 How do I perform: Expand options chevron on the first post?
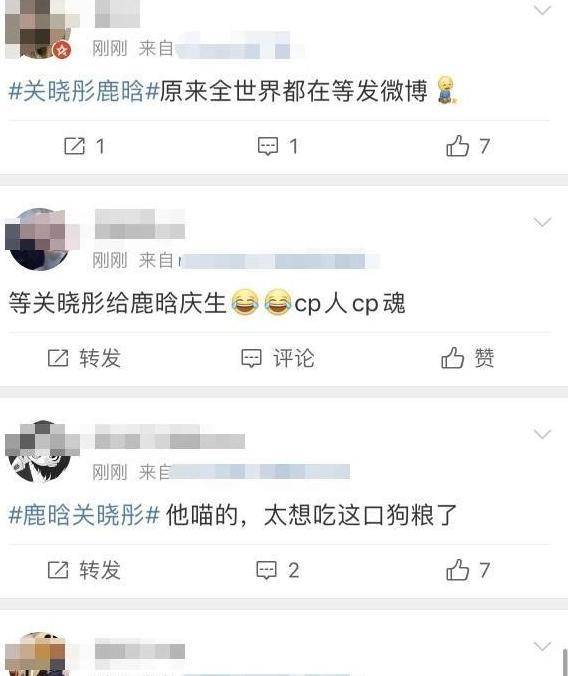(x=542, y=10)
